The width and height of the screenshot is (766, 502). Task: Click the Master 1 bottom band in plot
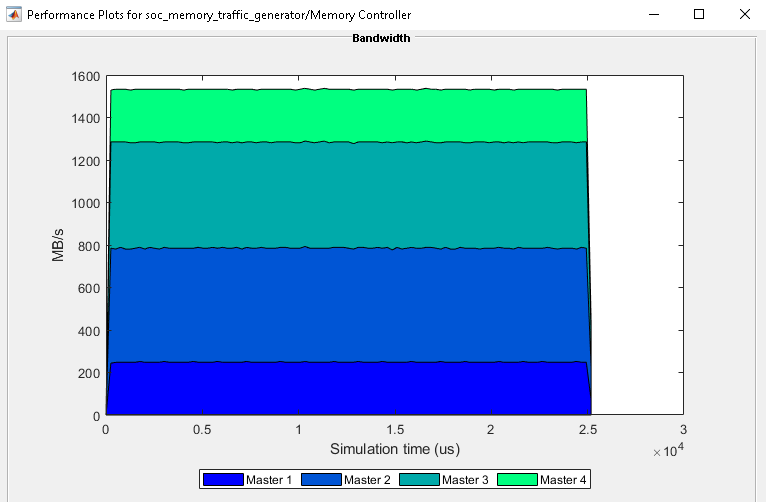pyautogui.click(x=348, y=388)
